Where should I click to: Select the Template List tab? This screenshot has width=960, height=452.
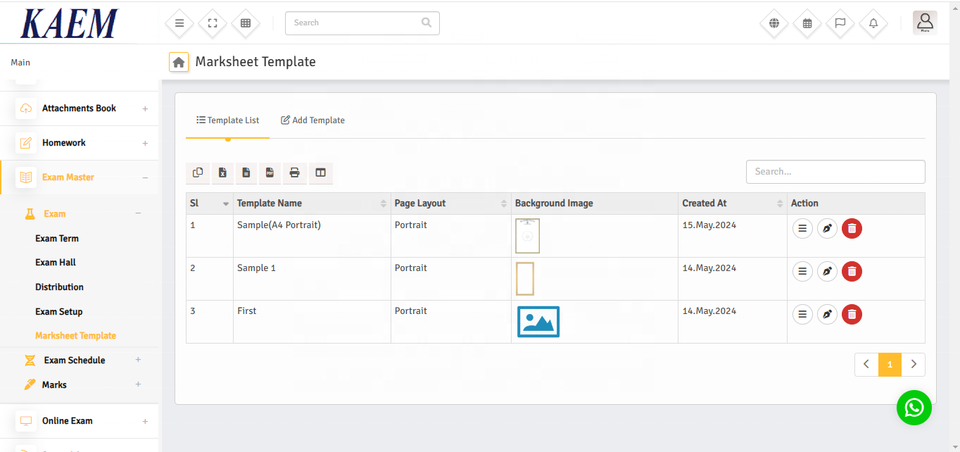pyautogui.click(x=228, y=120)
